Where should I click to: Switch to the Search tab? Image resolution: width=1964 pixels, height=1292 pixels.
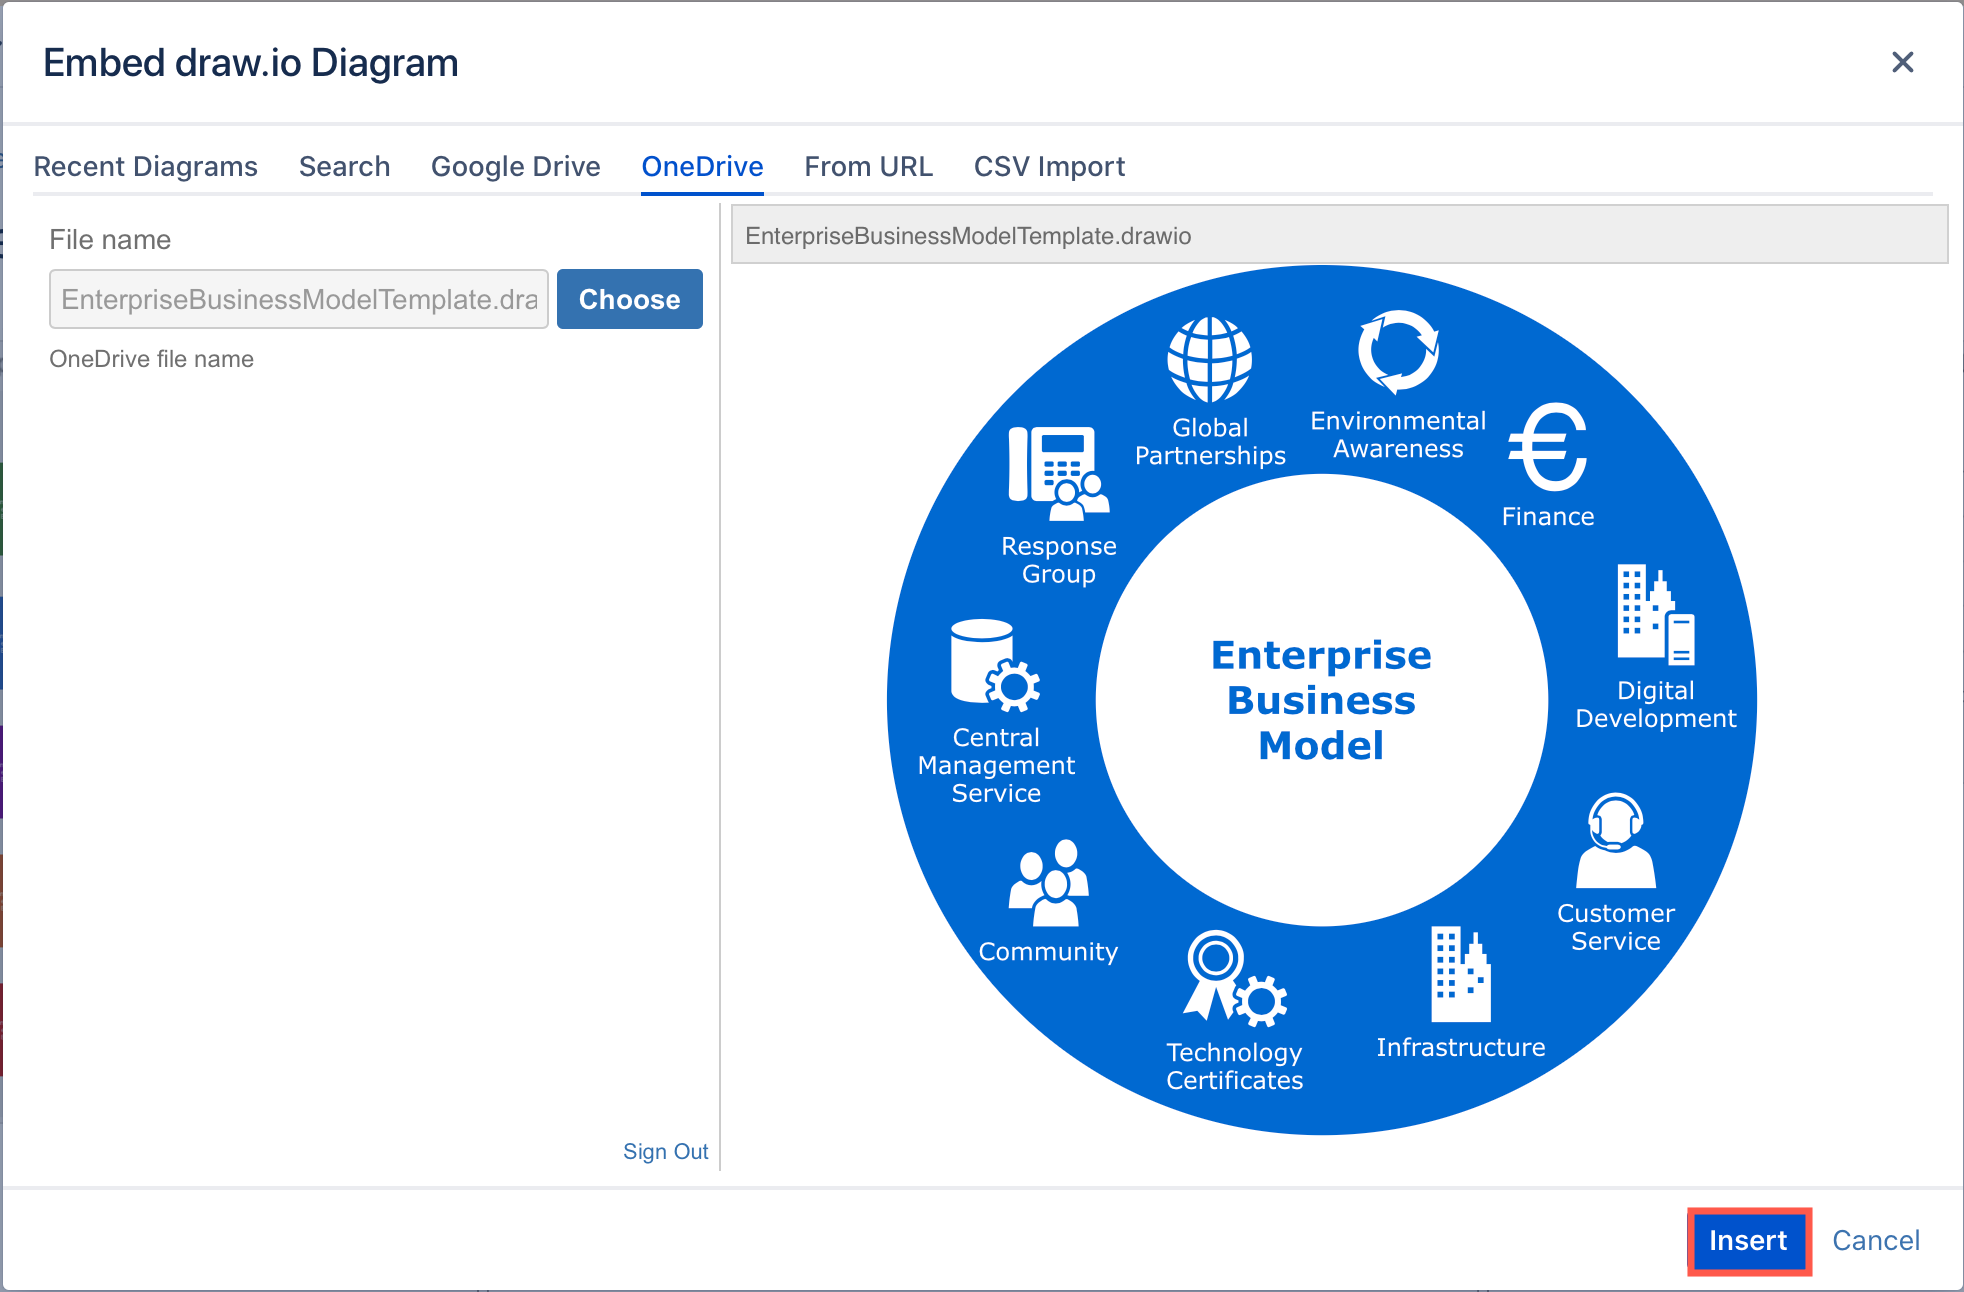344,166
